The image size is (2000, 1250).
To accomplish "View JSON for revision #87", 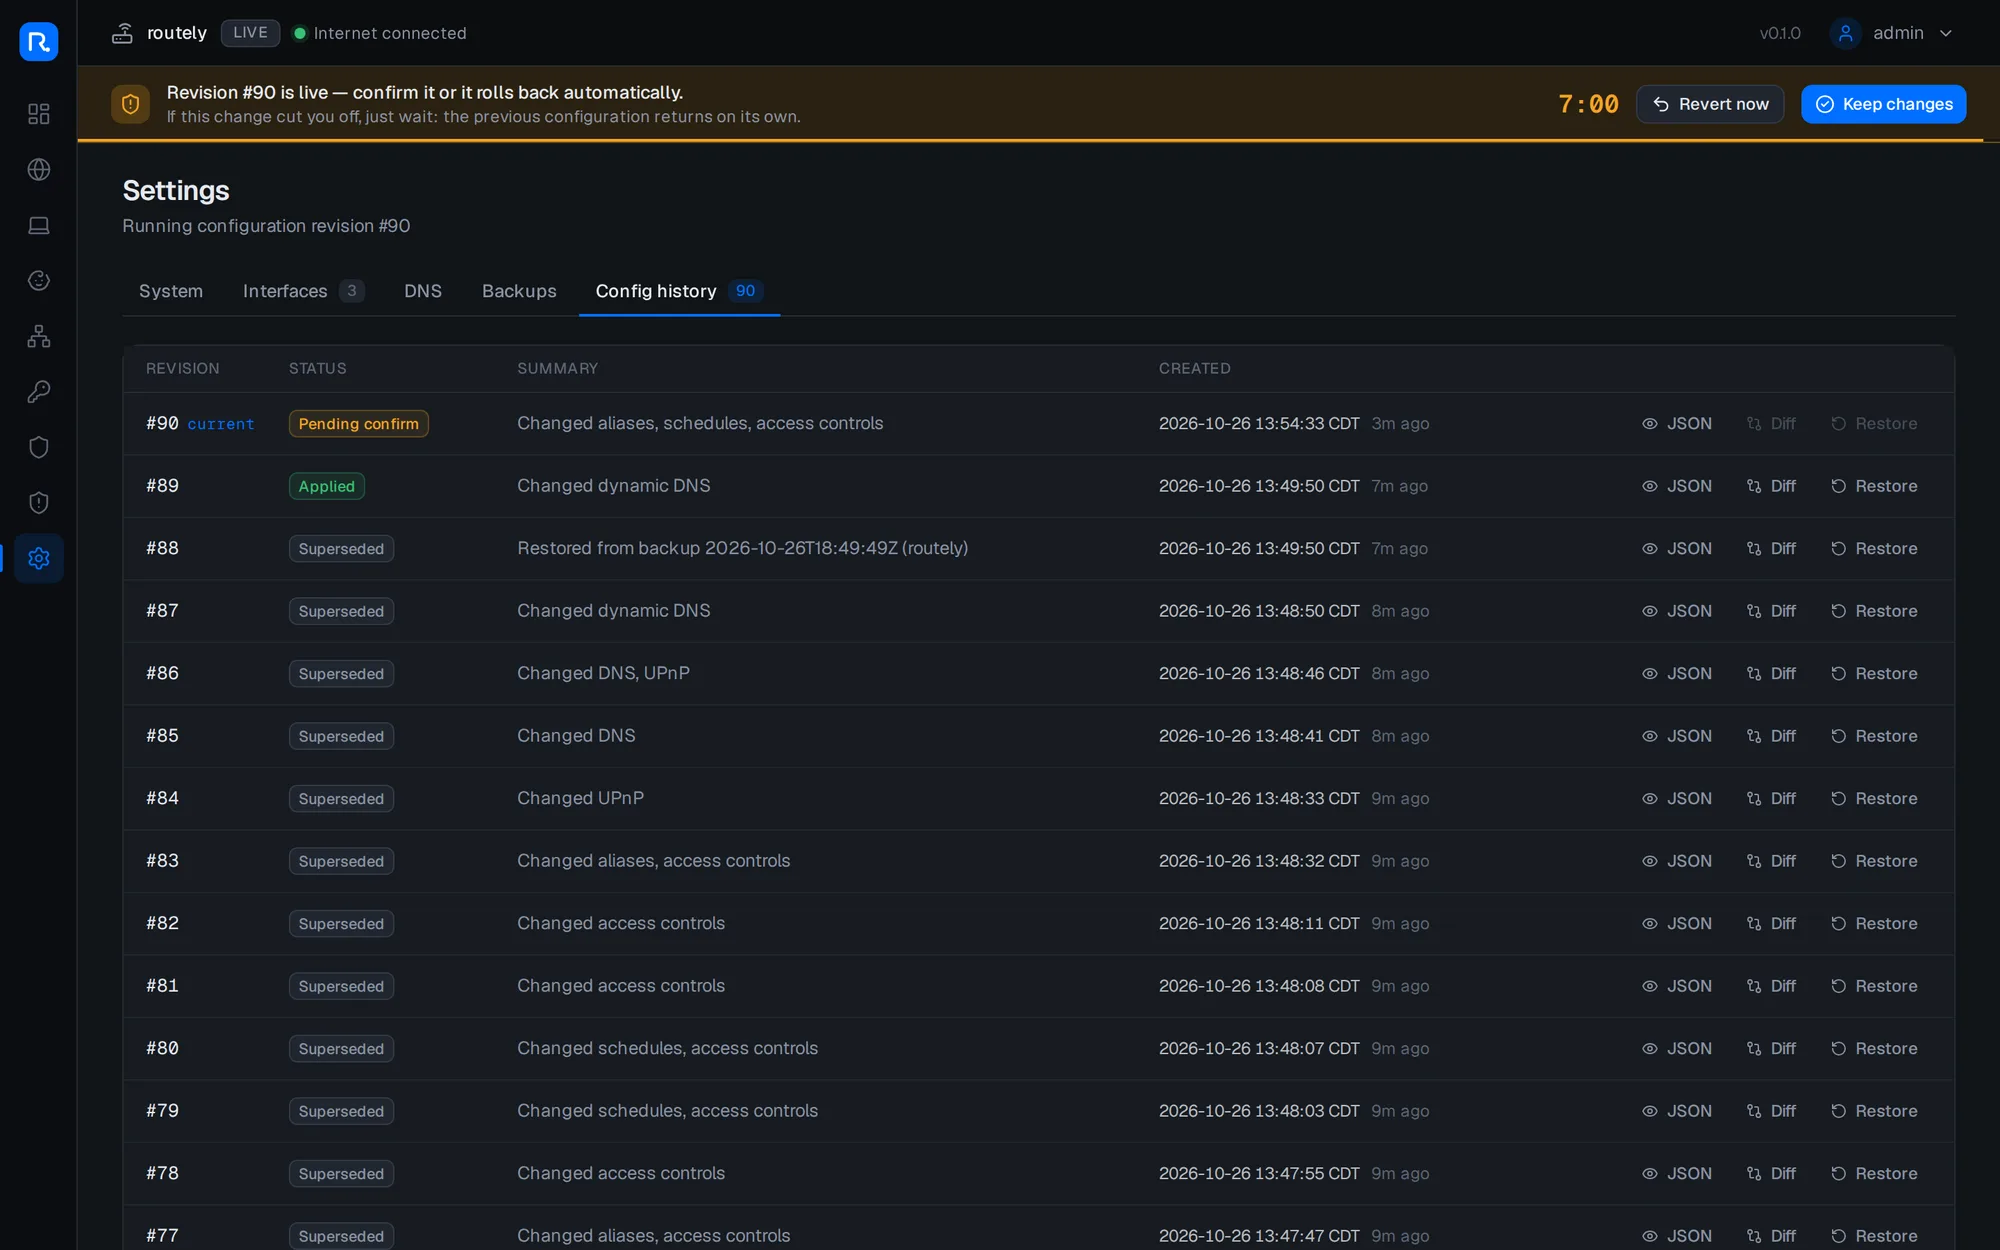I will pos(1677,611).
